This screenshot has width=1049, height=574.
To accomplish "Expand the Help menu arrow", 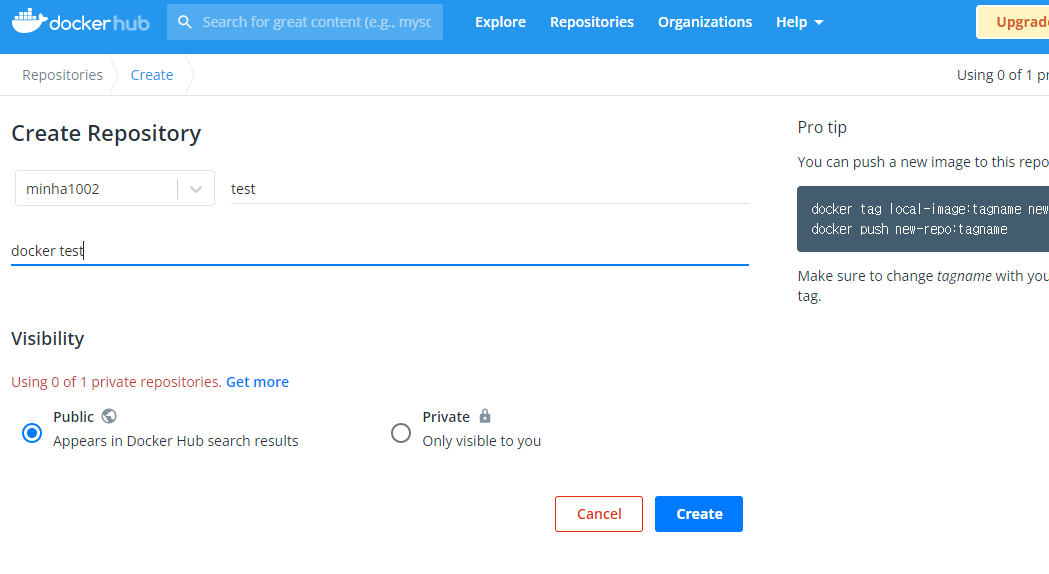I will click(x=819, y=23).
